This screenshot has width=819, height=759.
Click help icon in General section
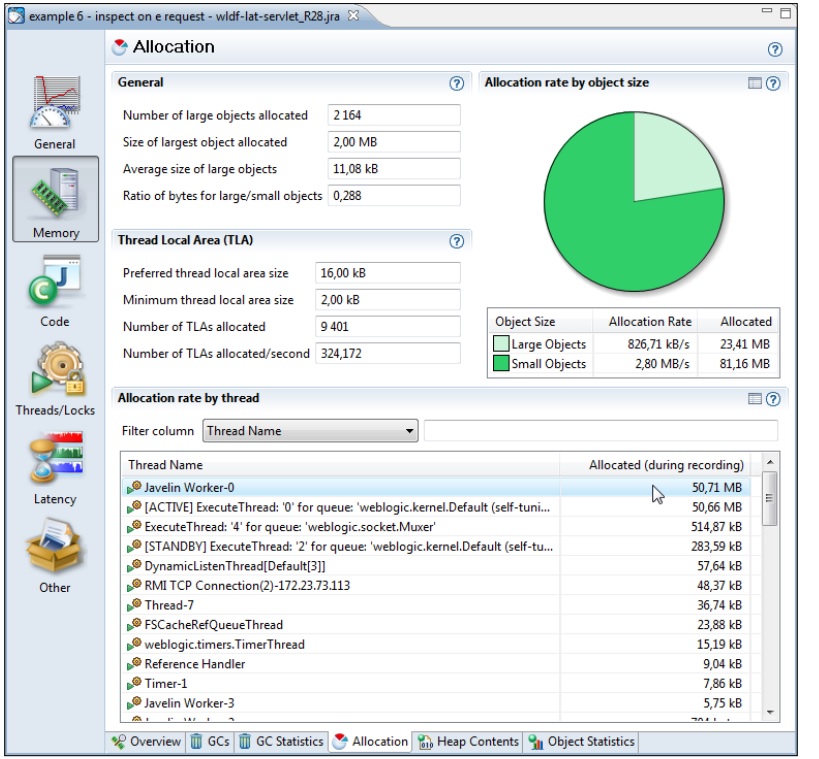(x=456, y=84)
